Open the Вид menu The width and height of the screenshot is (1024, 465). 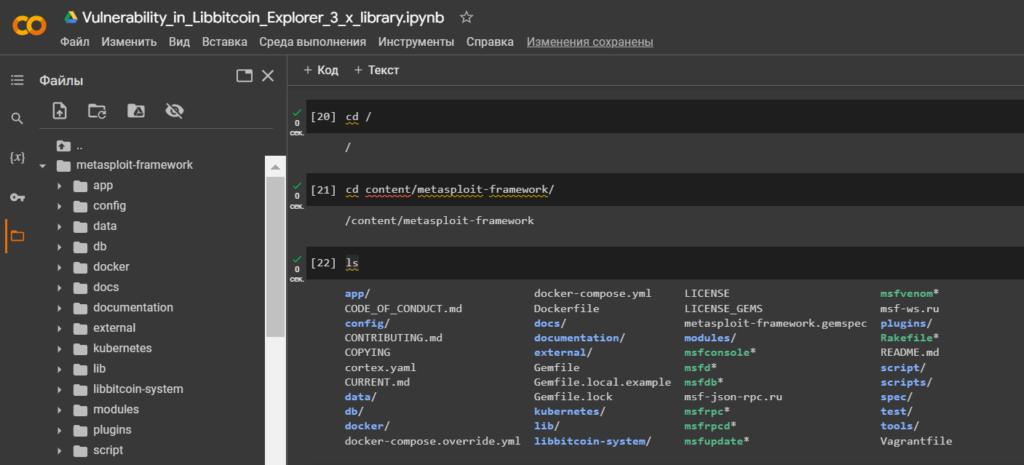(x=179, y=42)
